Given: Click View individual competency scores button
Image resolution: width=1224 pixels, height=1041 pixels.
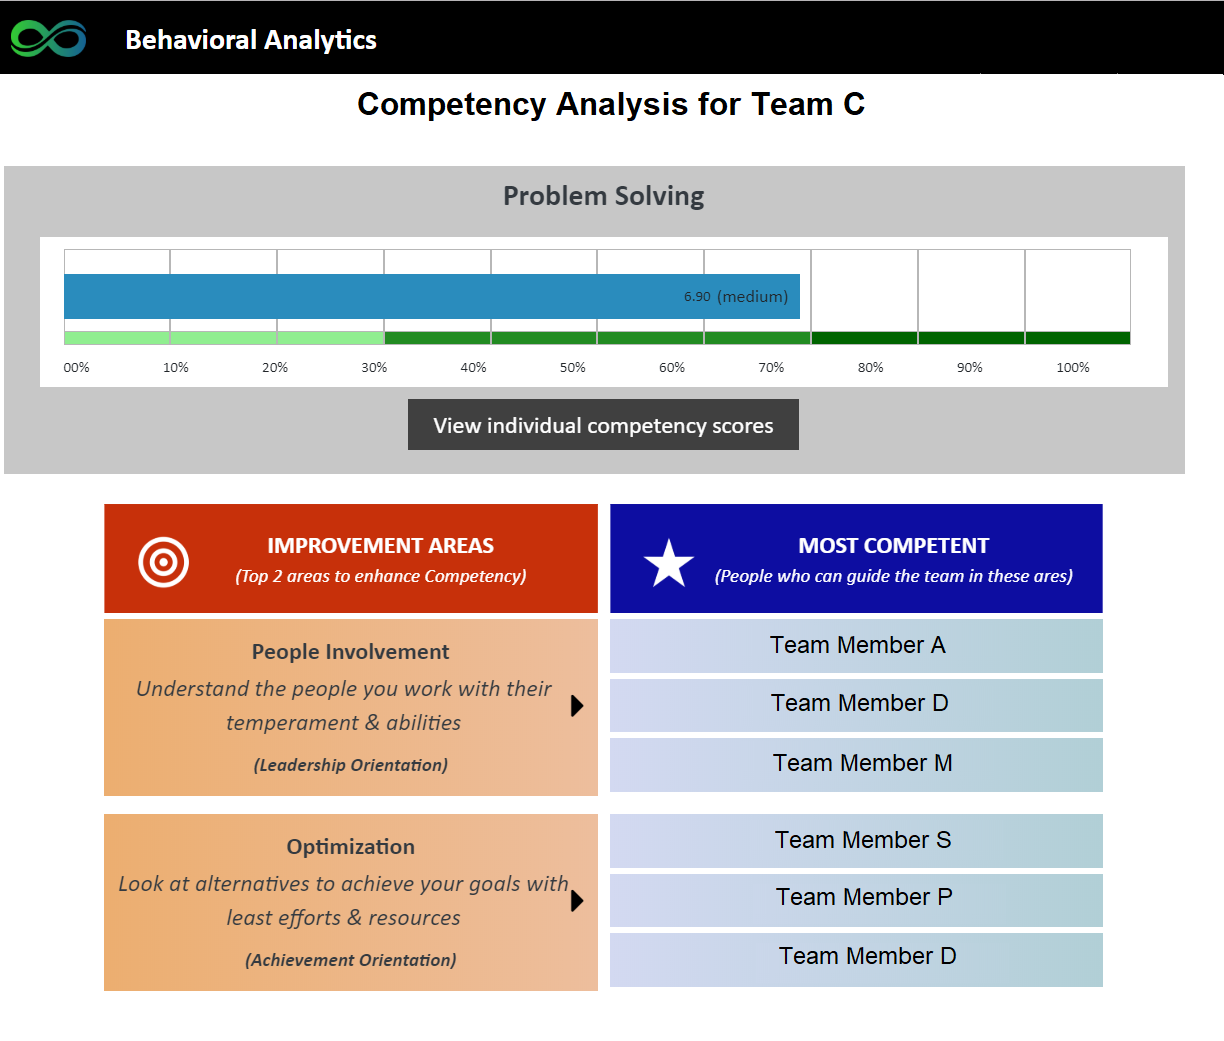Looking at the screenshot, I should point(603,425).
